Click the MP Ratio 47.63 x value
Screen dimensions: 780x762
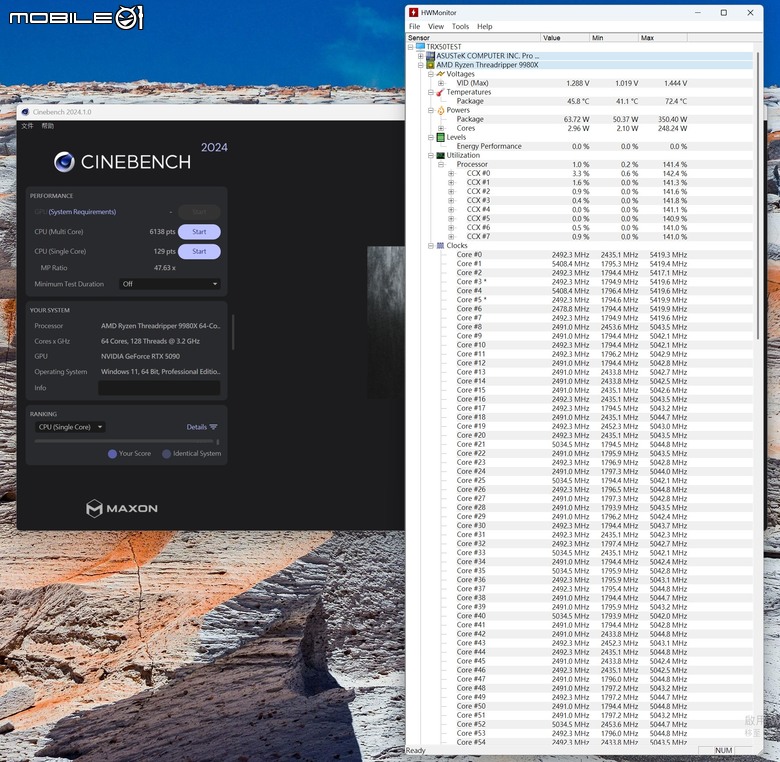pos(165,268)
